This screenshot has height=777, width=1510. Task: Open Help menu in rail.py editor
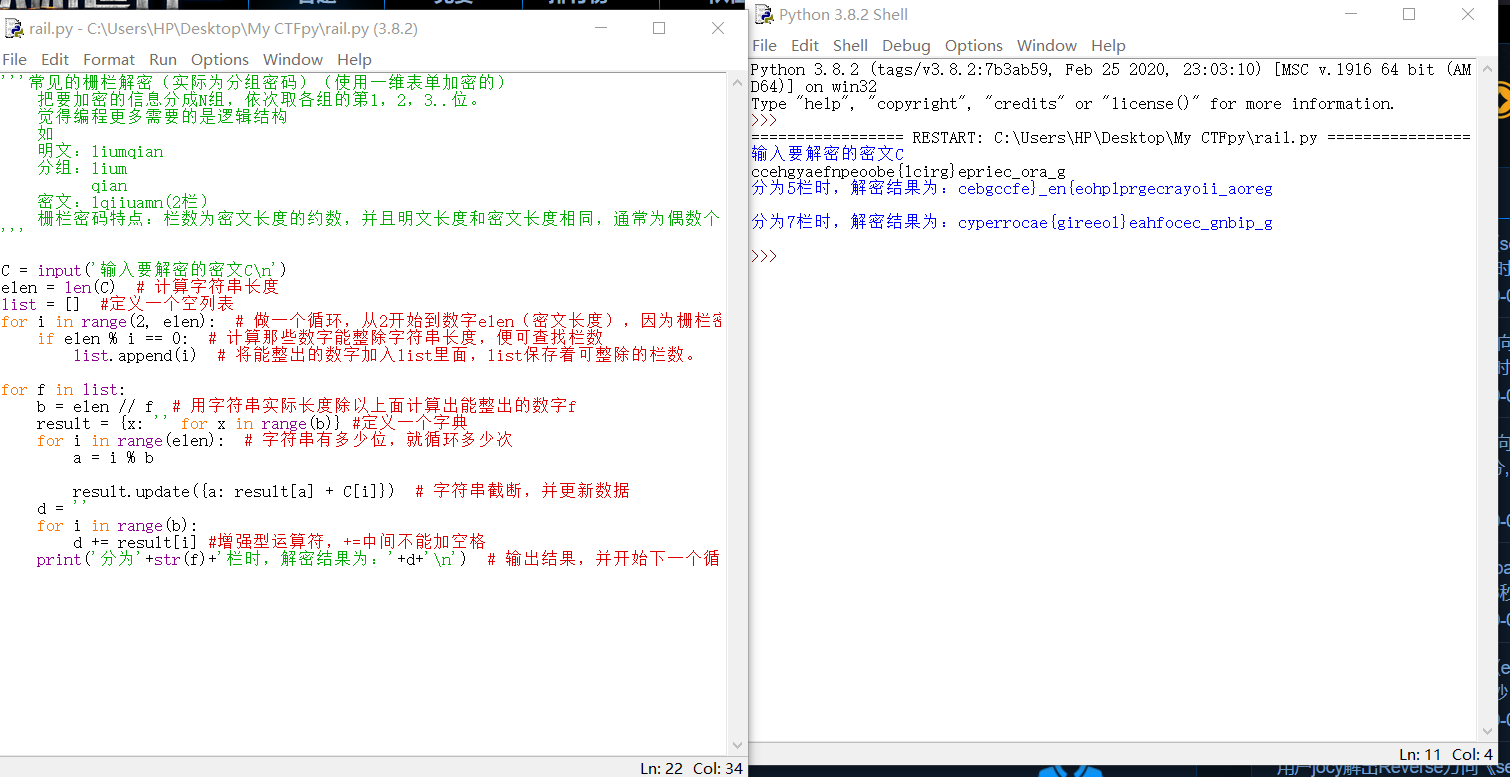[x=354, y=59]
